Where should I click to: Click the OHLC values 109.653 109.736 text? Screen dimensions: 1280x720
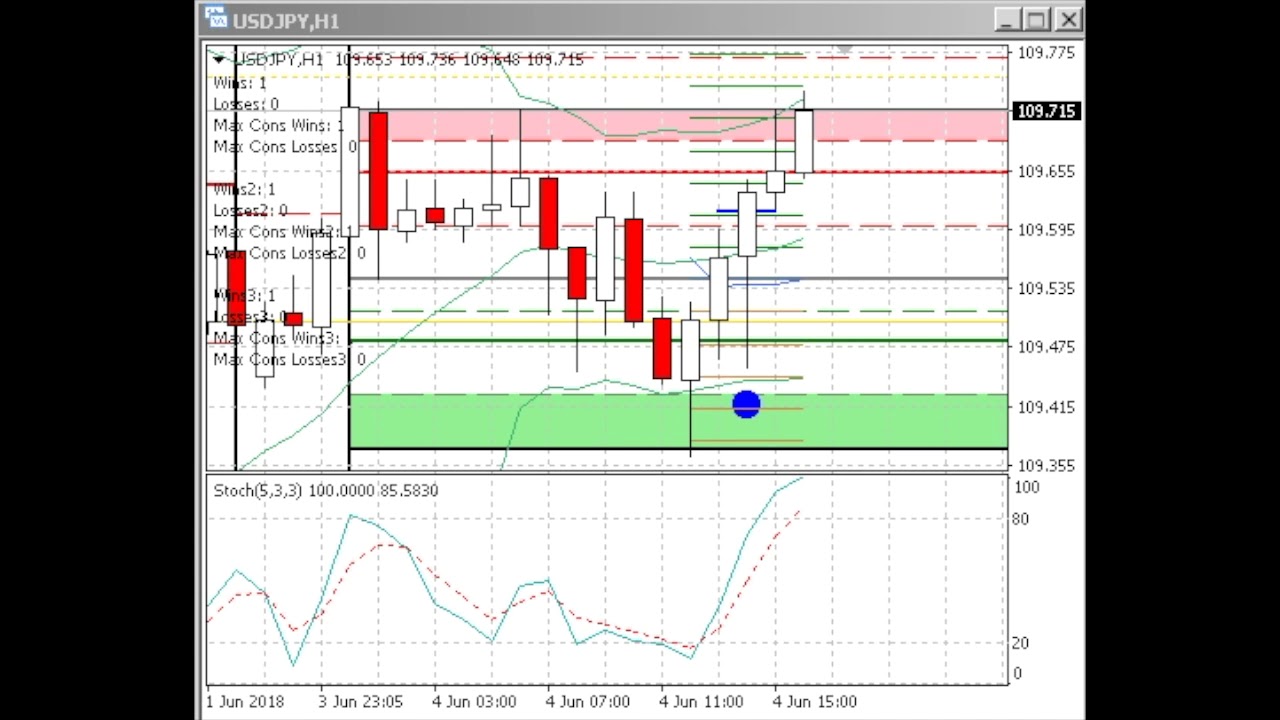395,60
